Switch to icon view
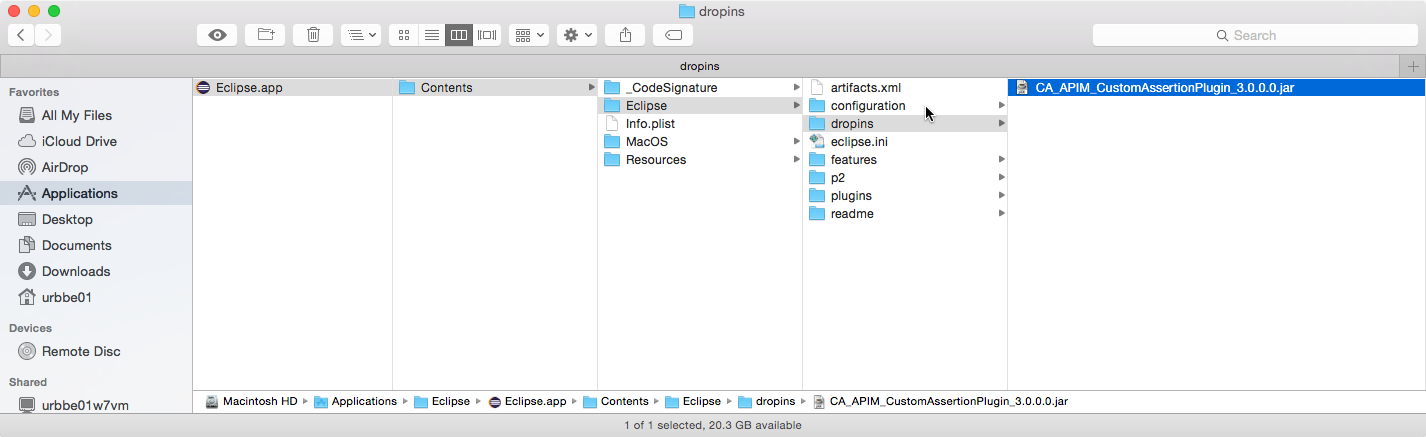 pyautogui.click(x=403, y=35)
